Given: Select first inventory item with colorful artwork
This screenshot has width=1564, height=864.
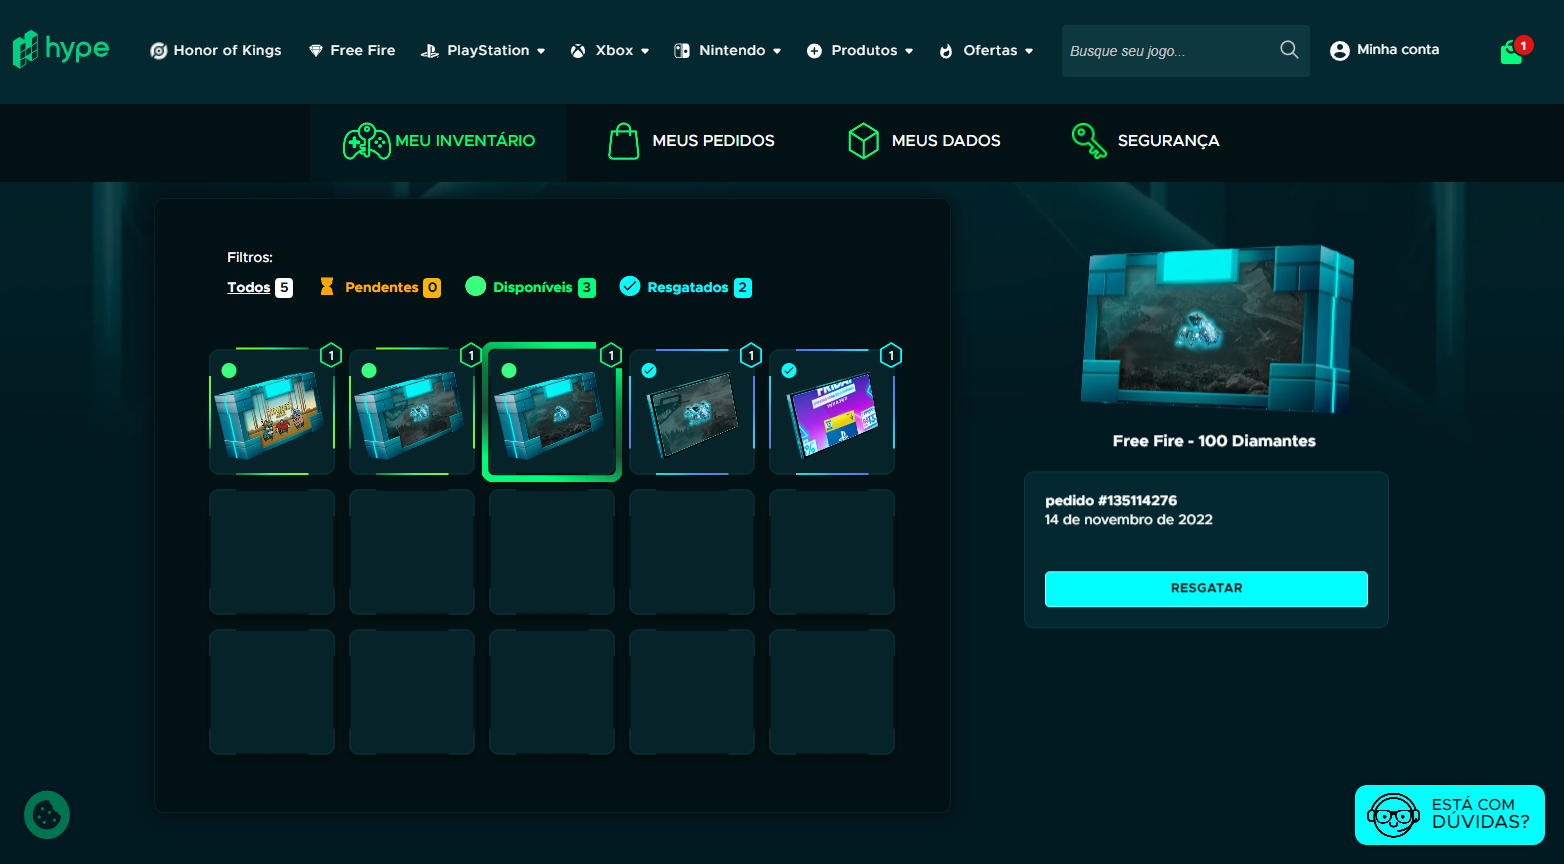Looking at the screenshot, I should point(272,412).
